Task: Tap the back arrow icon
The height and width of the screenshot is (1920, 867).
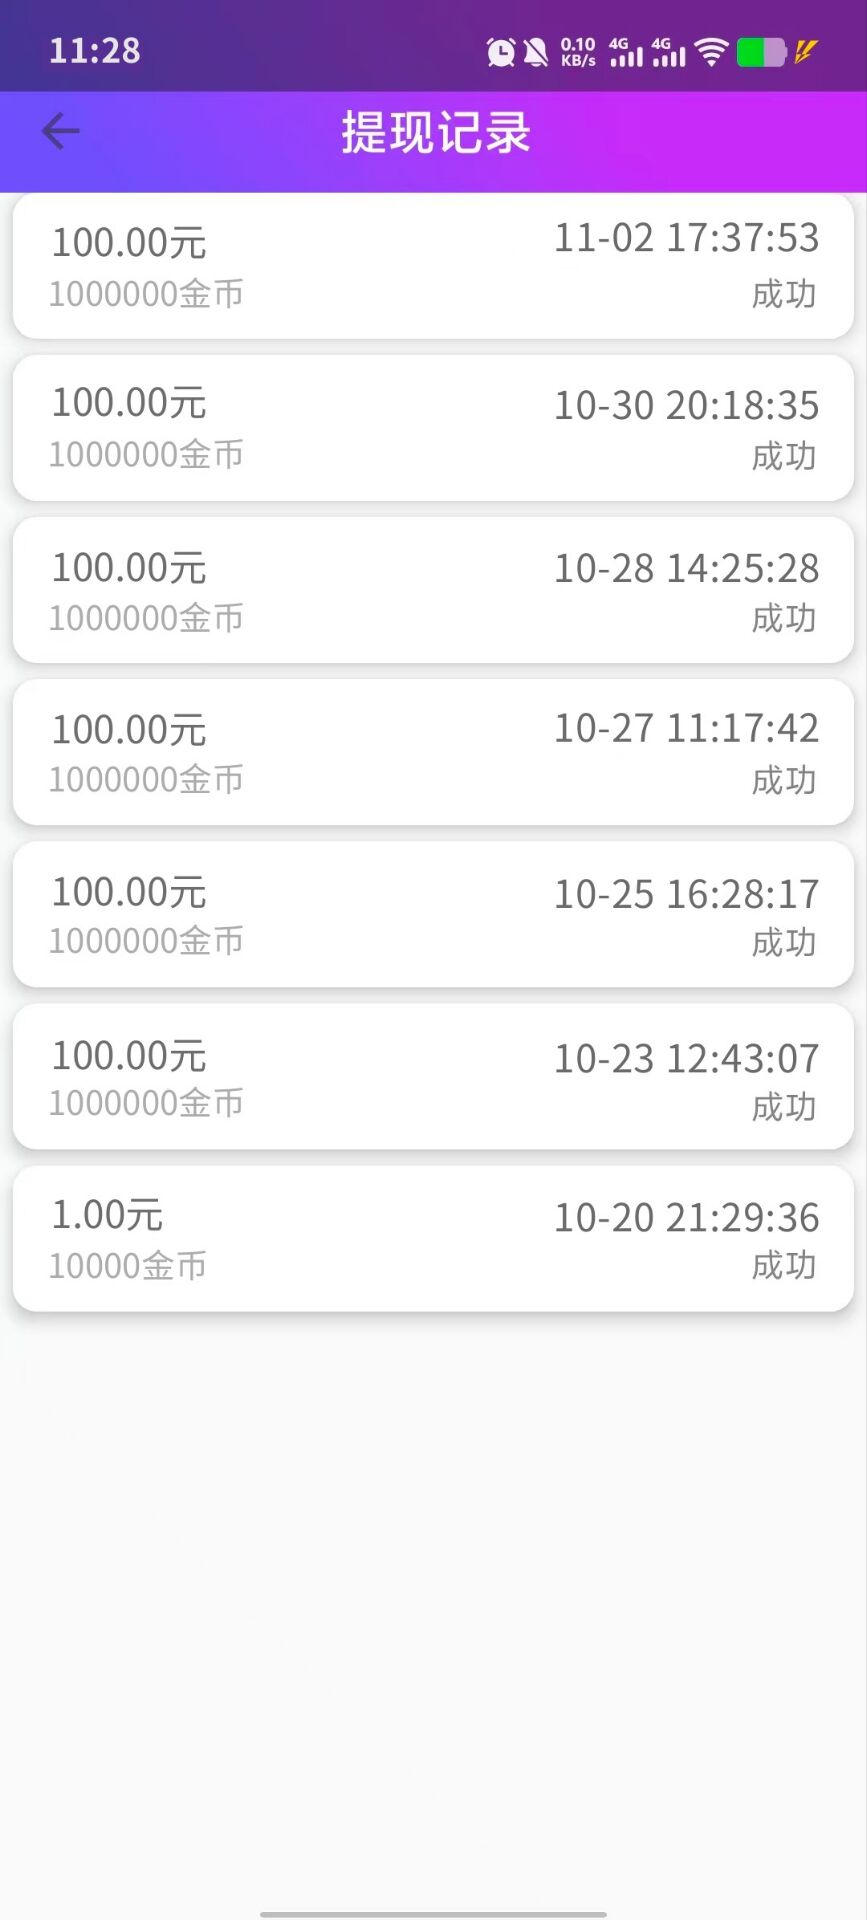Action: [60, 131]
